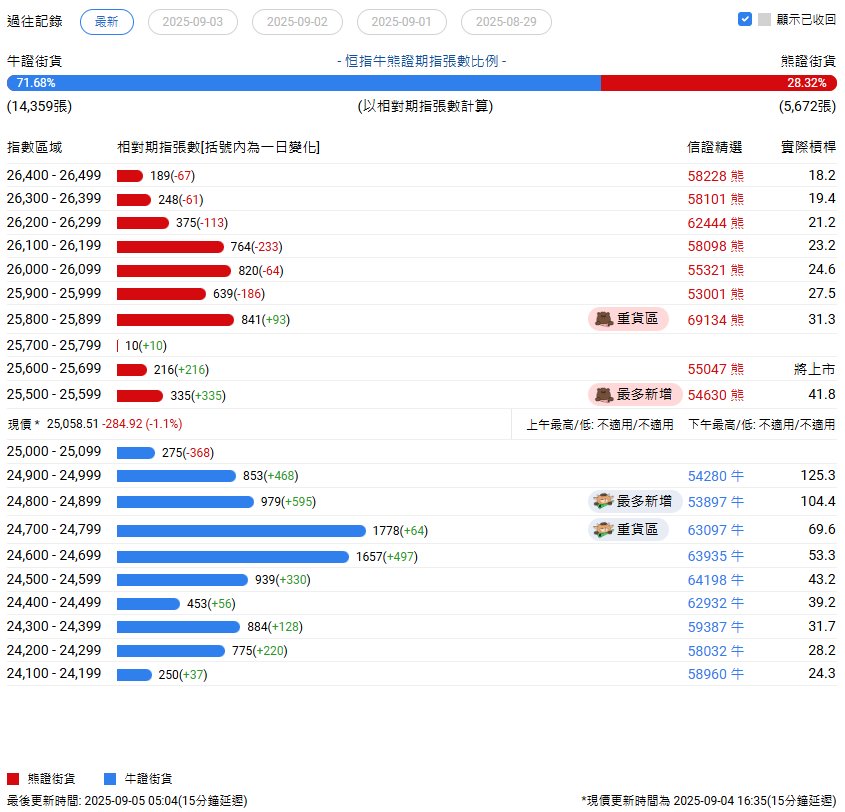Image resolution: width=845 pixels, height=812 pixels.
Task: Click the 將上市 status text
Action: [814, 369]
